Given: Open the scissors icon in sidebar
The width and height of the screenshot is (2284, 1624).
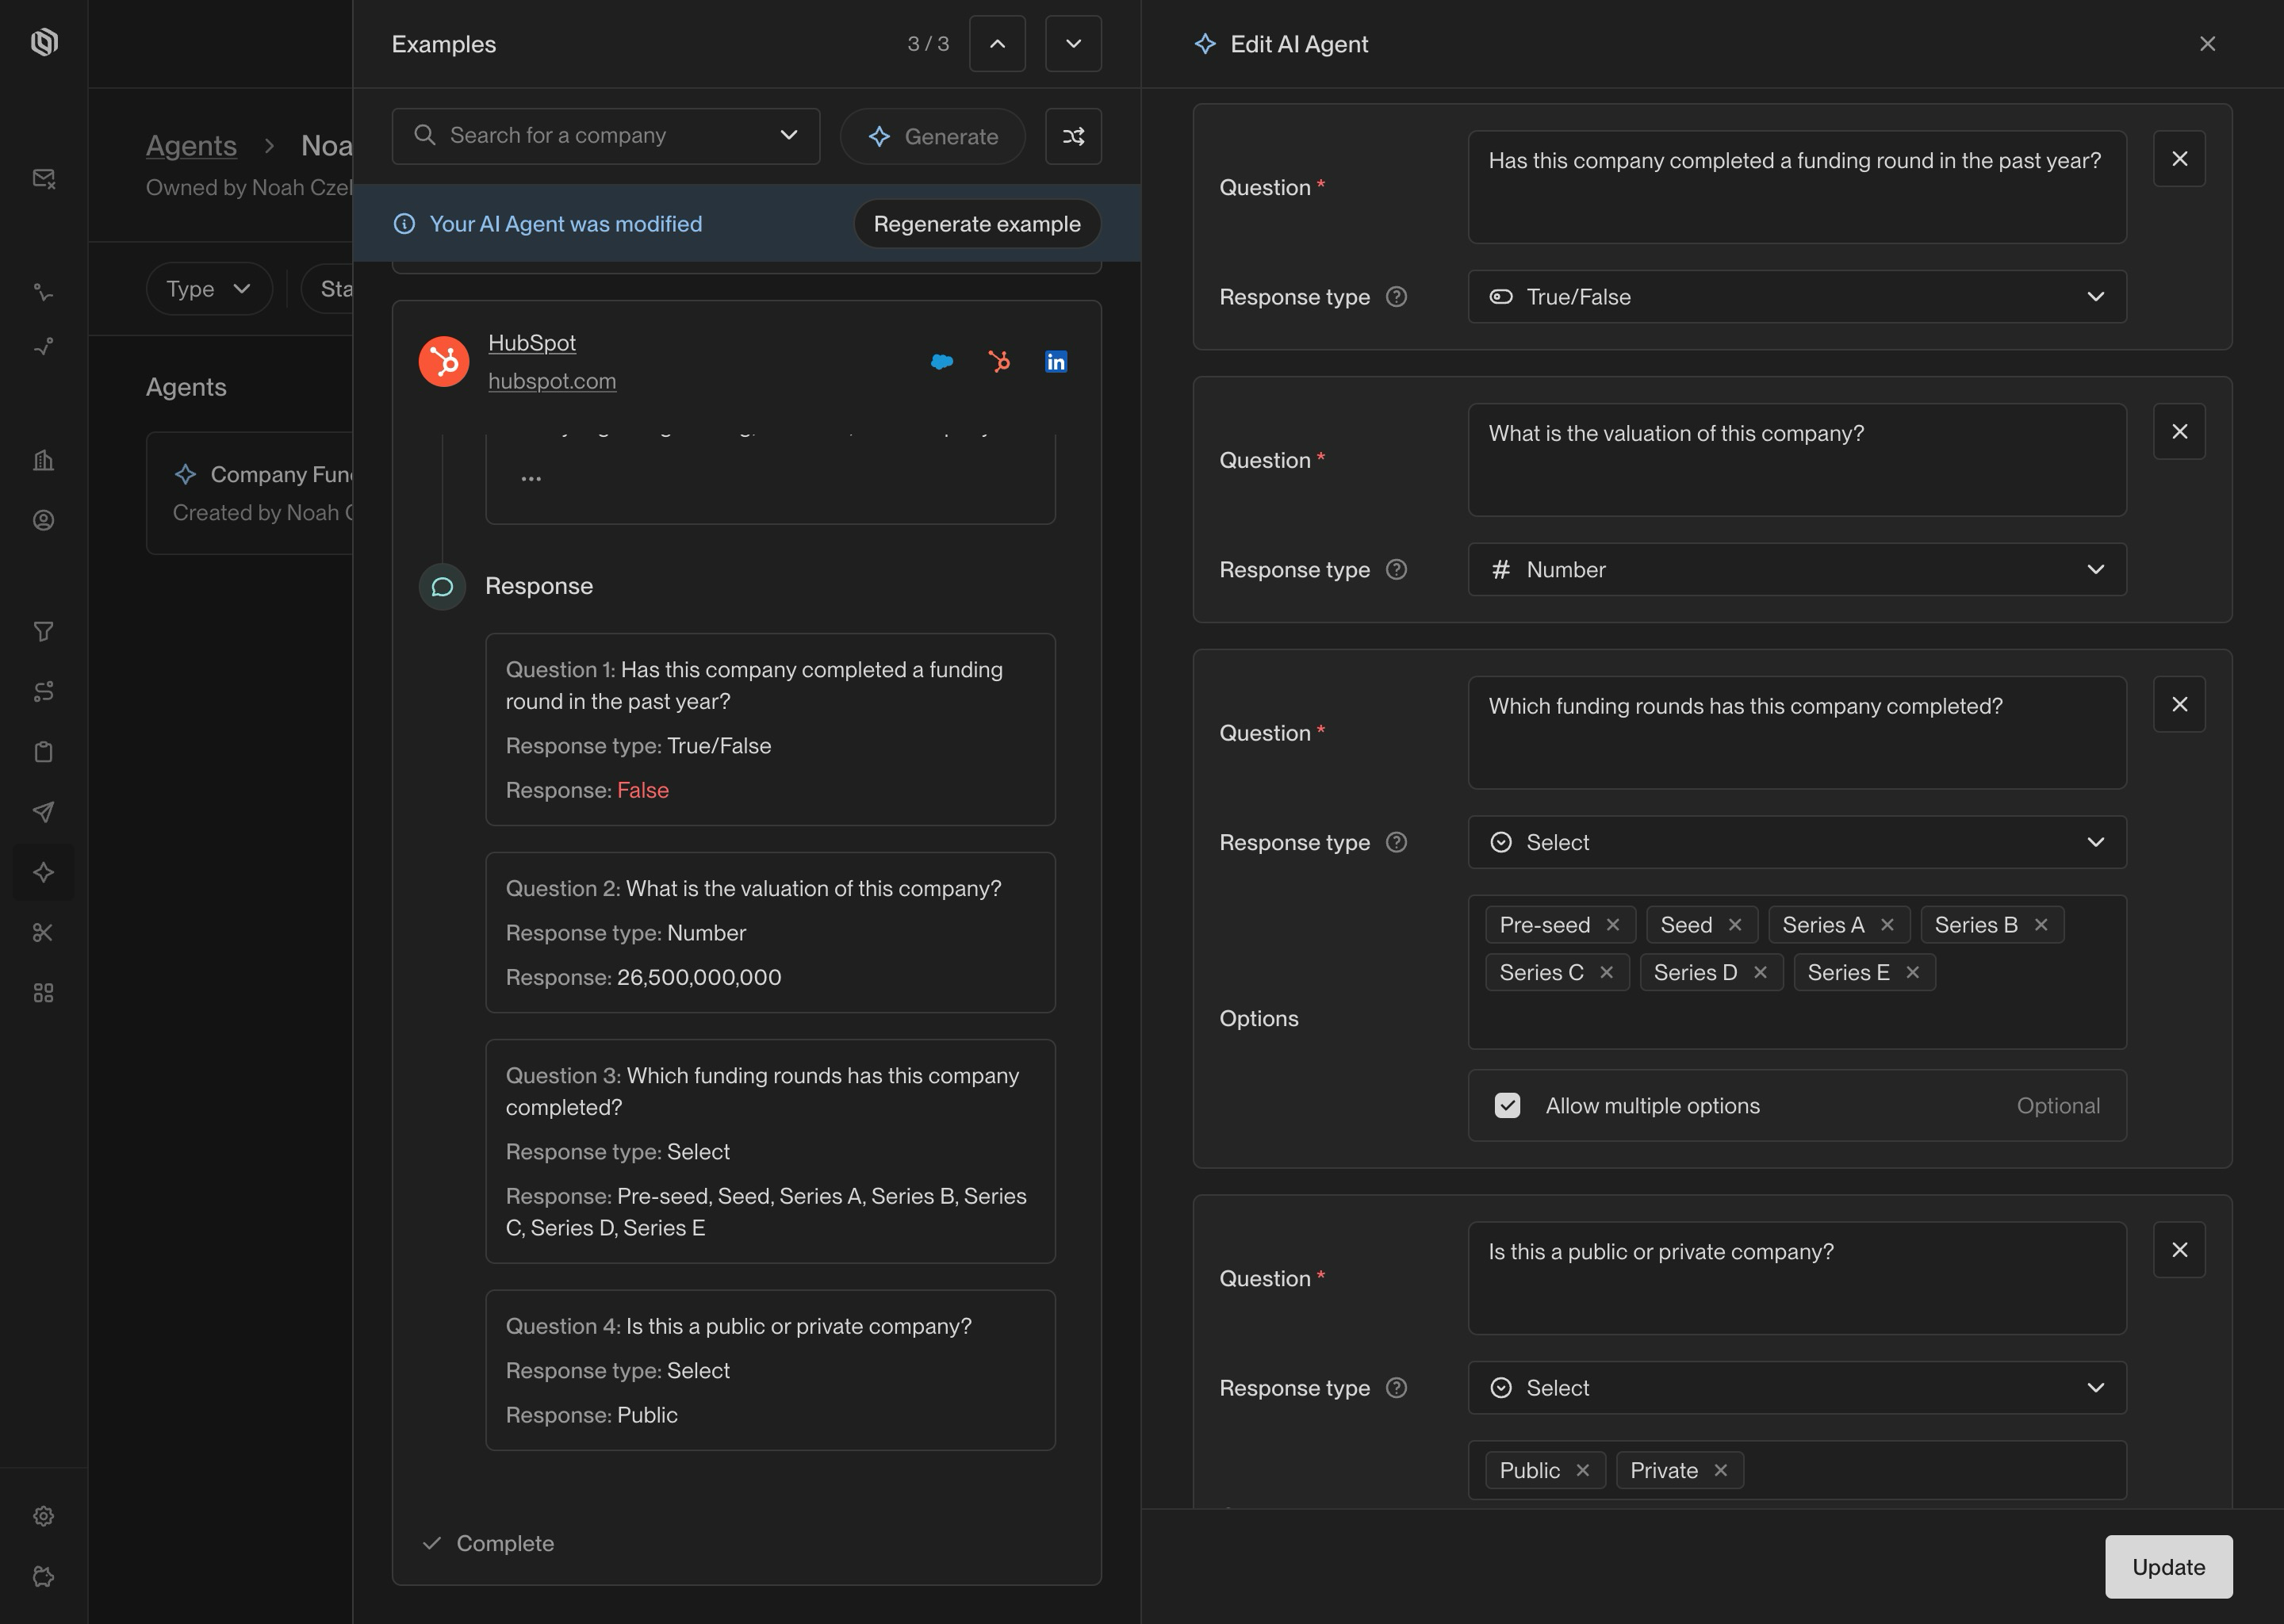Looking at the screenshot, I should click(x=43, y=933).
